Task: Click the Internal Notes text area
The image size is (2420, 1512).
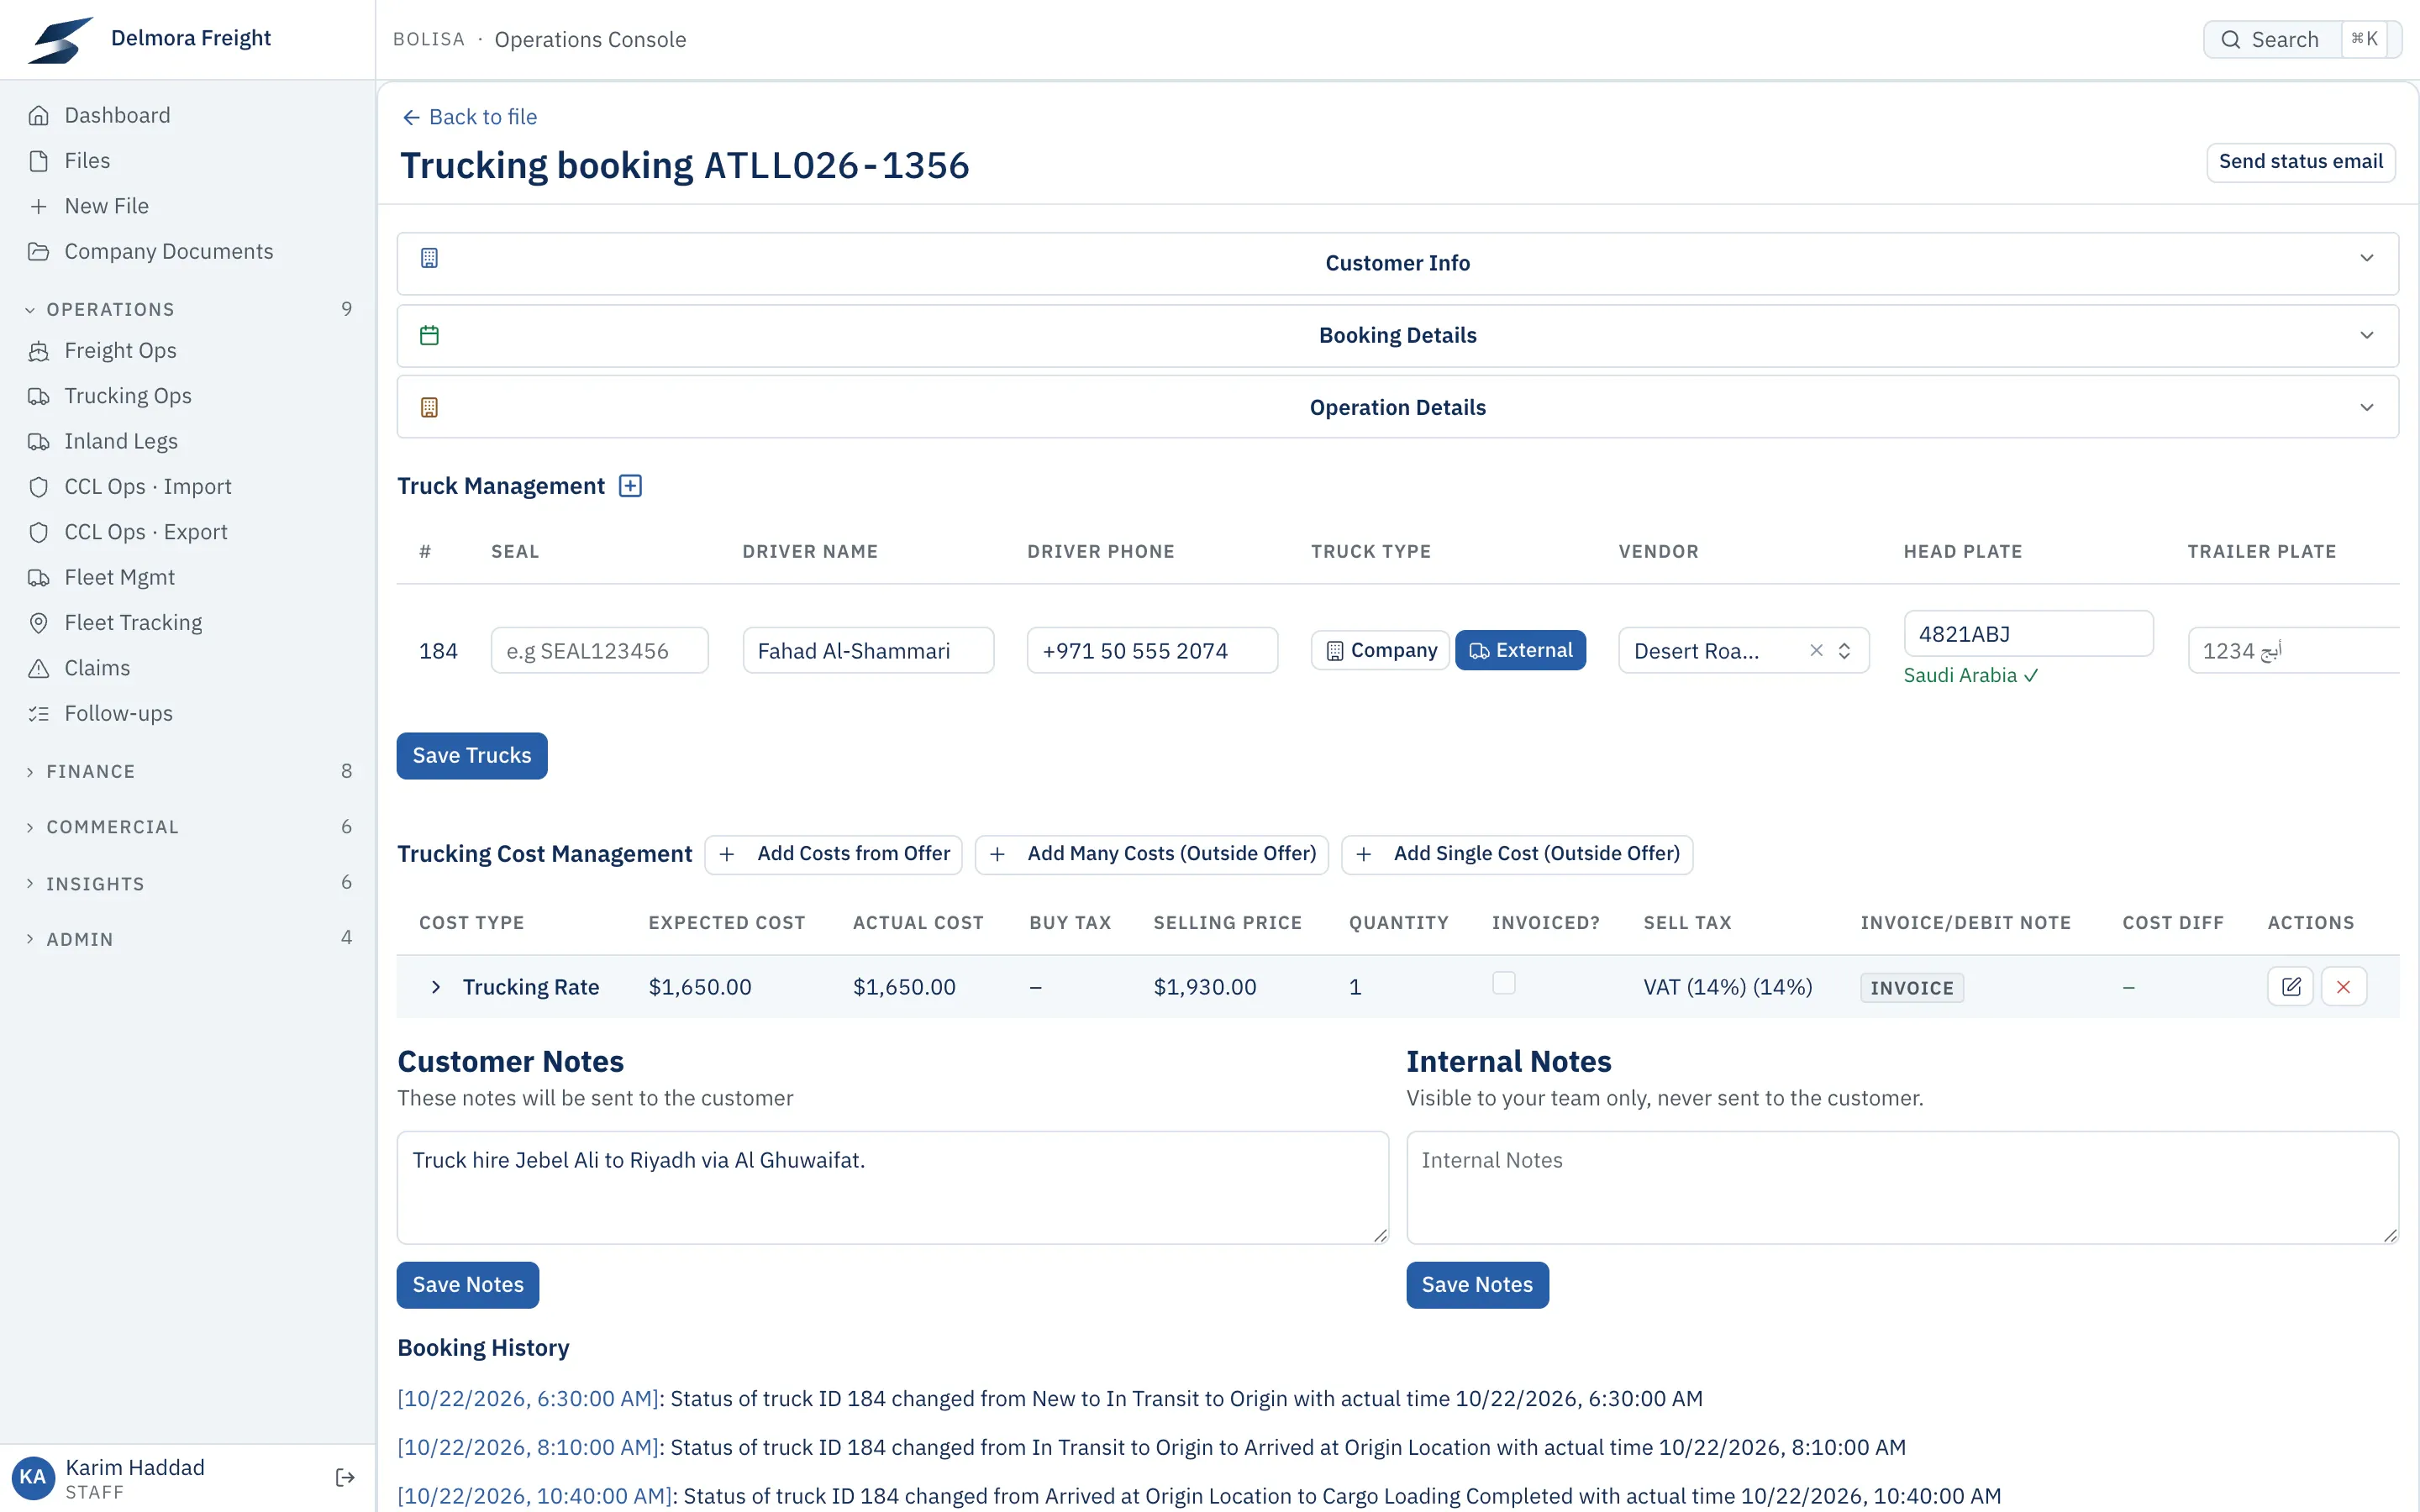Action: click(1902, 1188)
